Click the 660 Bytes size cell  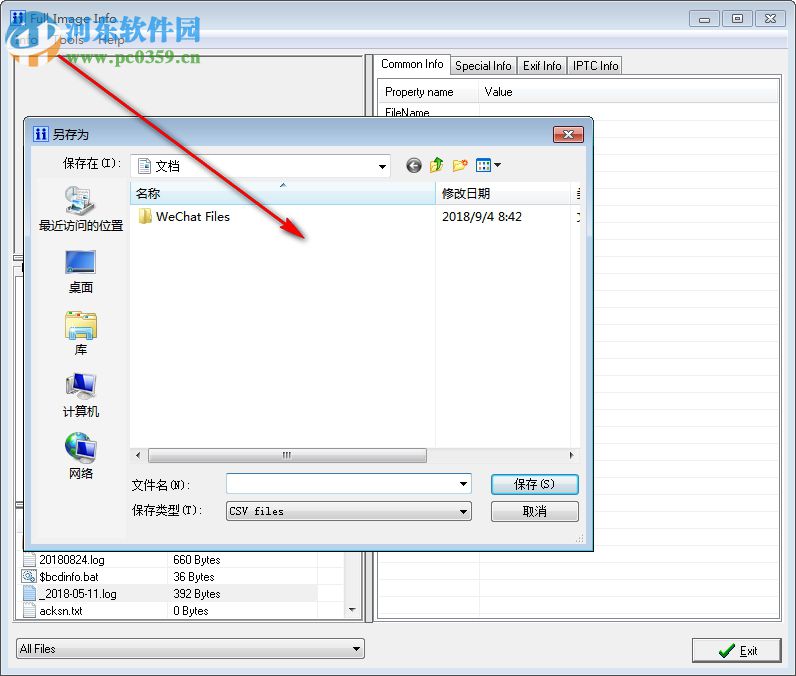pyautogui.click(x=196, y=560)
